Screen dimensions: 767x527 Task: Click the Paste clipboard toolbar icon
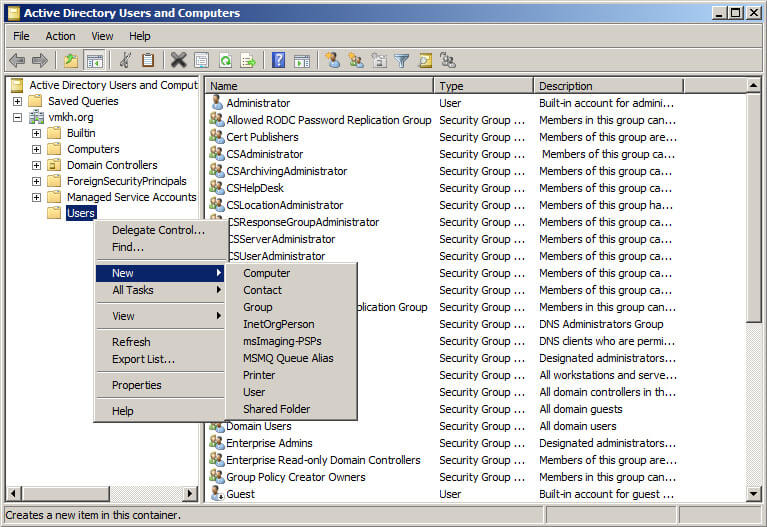tap(148, 60)
